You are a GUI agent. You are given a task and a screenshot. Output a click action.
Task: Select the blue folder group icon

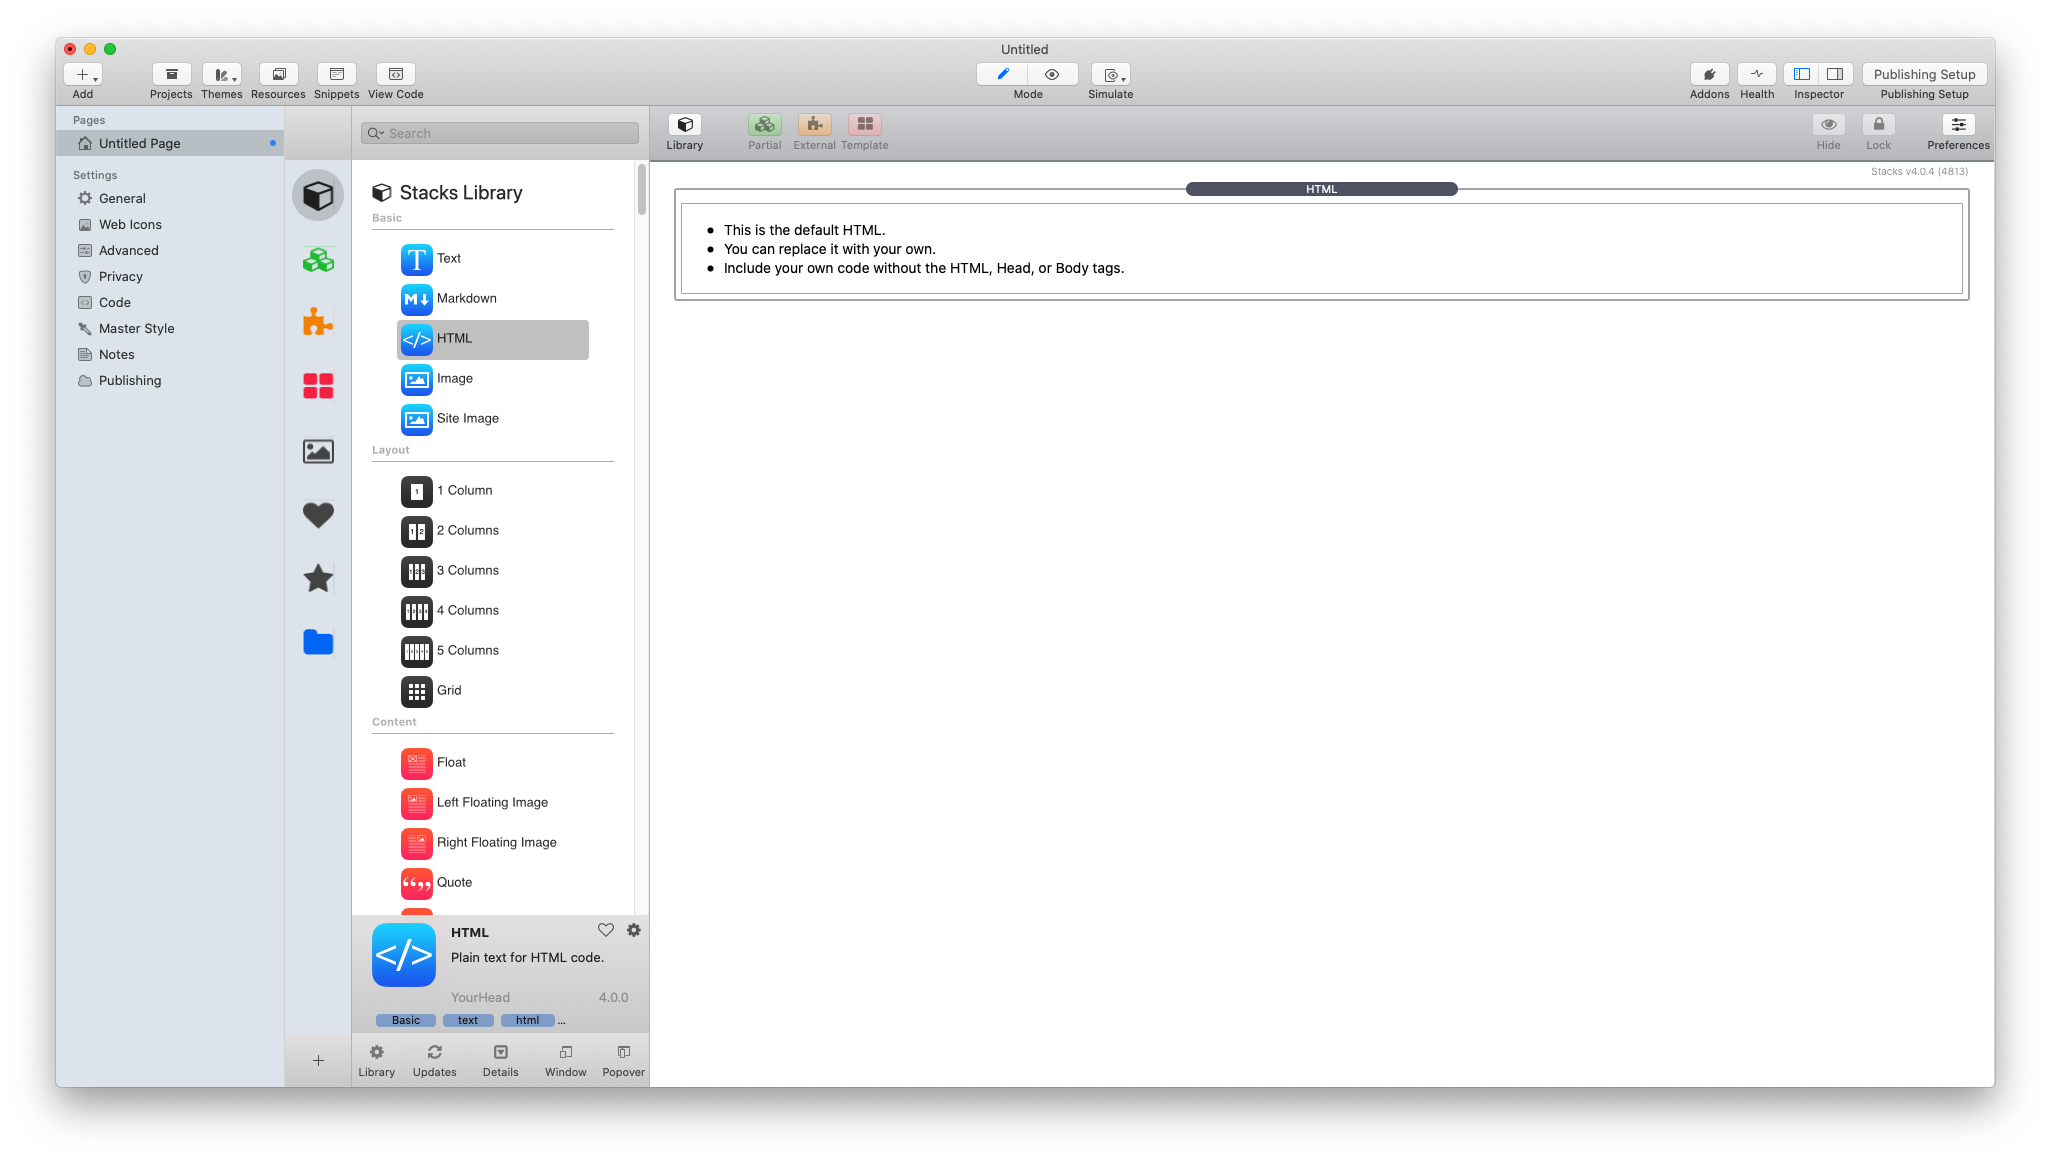318,642
